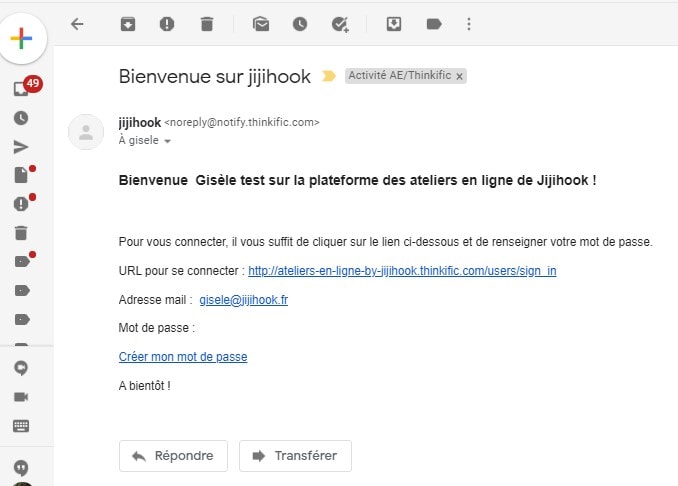Viewport: 678px width, 486px height.
Task: Toggle the yellow importance marker
Action: 329,77
